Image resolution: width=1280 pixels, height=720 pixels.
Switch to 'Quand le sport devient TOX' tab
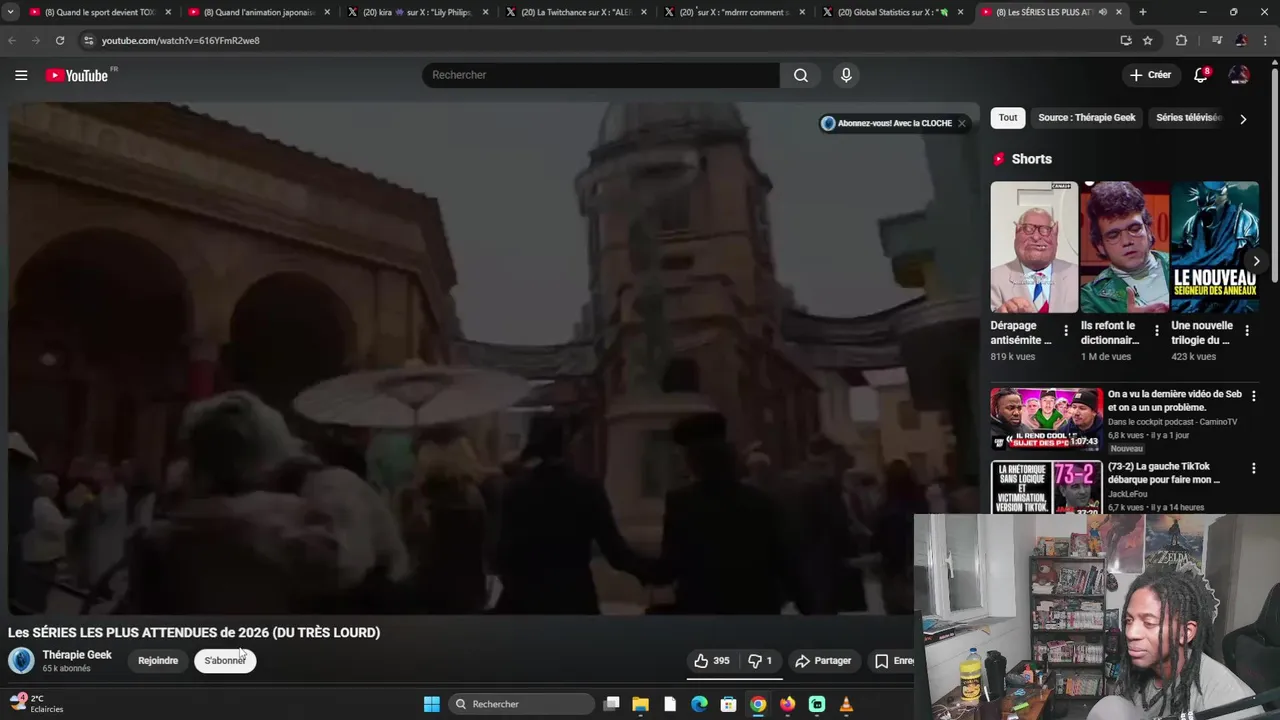(x=98, y=12)
